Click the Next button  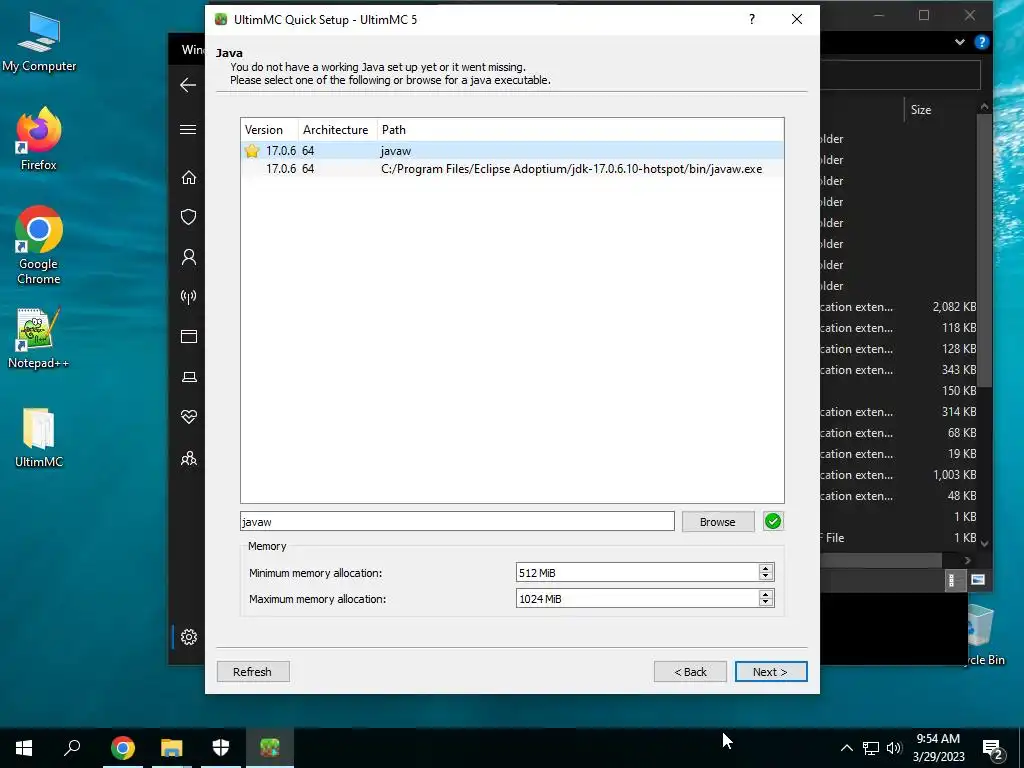click(771, 671)
